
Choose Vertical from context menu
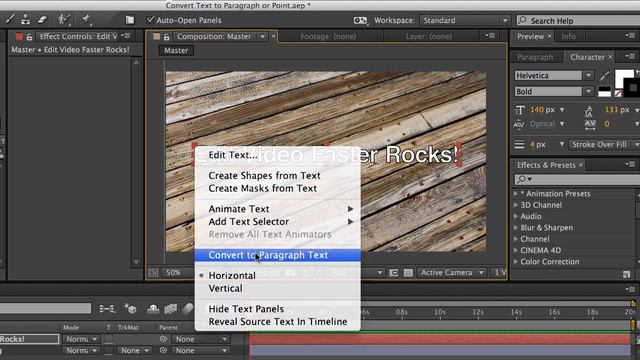[x=278, y=288]
